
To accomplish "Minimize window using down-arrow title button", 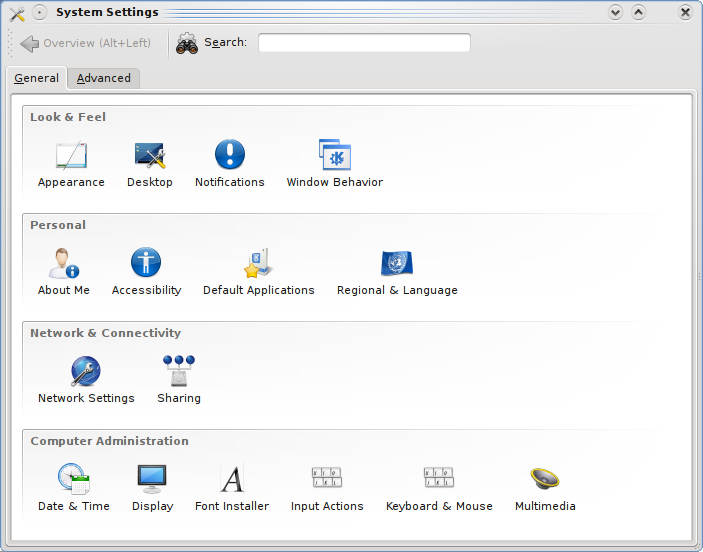I will tap(616, 13).
